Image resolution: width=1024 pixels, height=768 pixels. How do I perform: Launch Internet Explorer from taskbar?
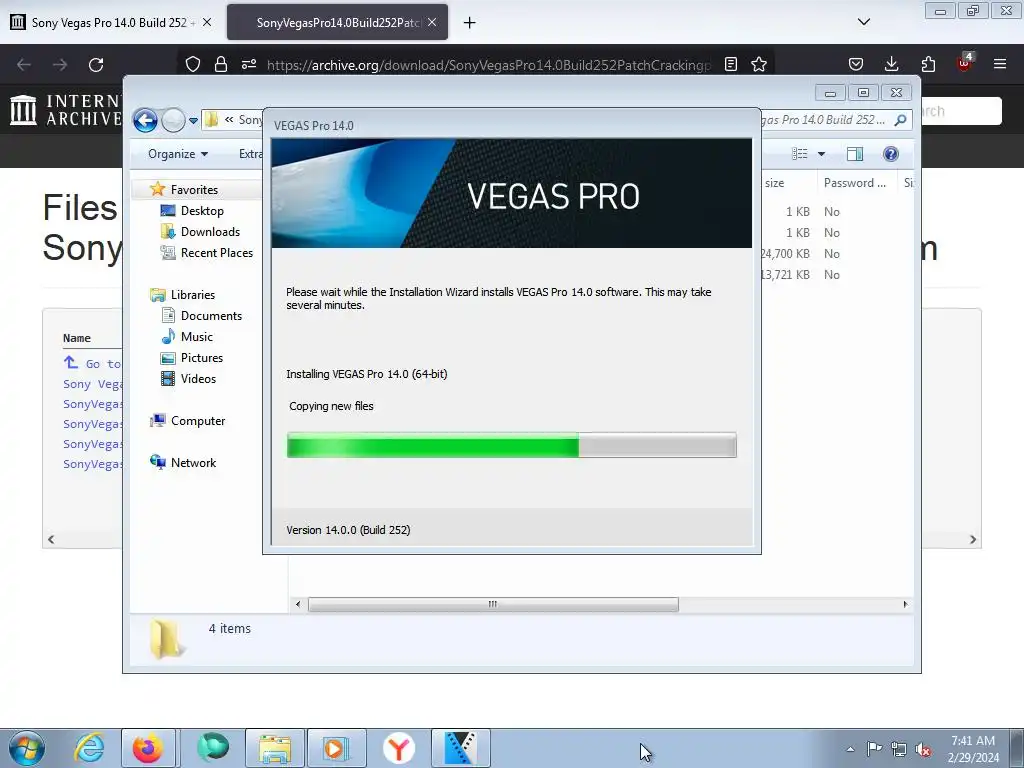(89, 748)
